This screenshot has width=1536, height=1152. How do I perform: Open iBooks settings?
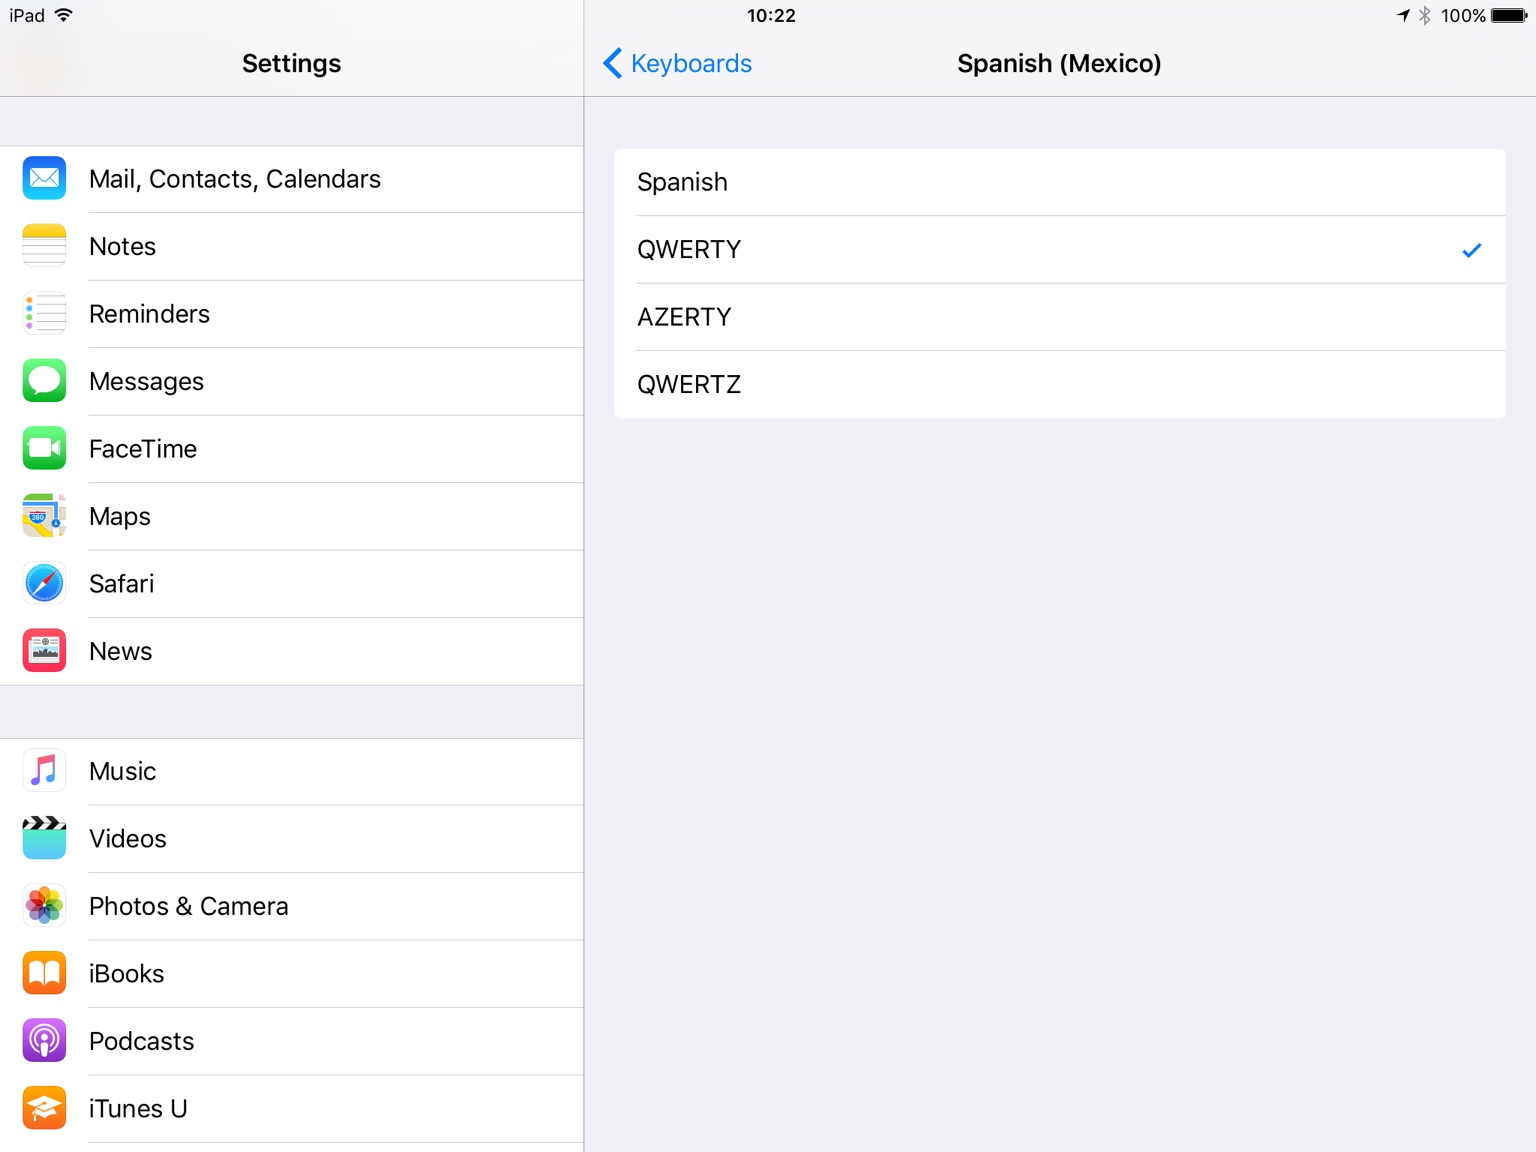point(292,974)
